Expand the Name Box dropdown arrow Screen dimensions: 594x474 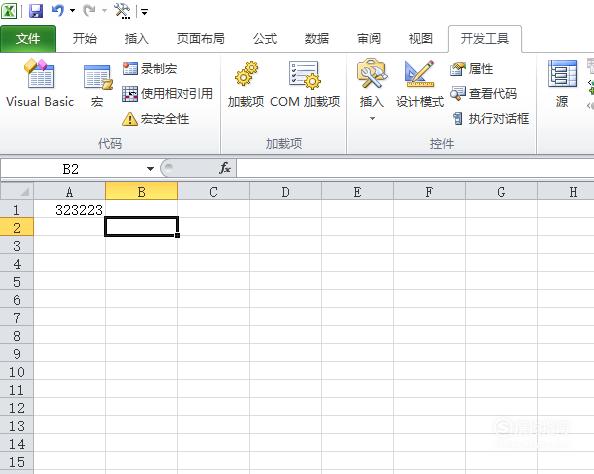pyautogui.click(x=150, y=169)
